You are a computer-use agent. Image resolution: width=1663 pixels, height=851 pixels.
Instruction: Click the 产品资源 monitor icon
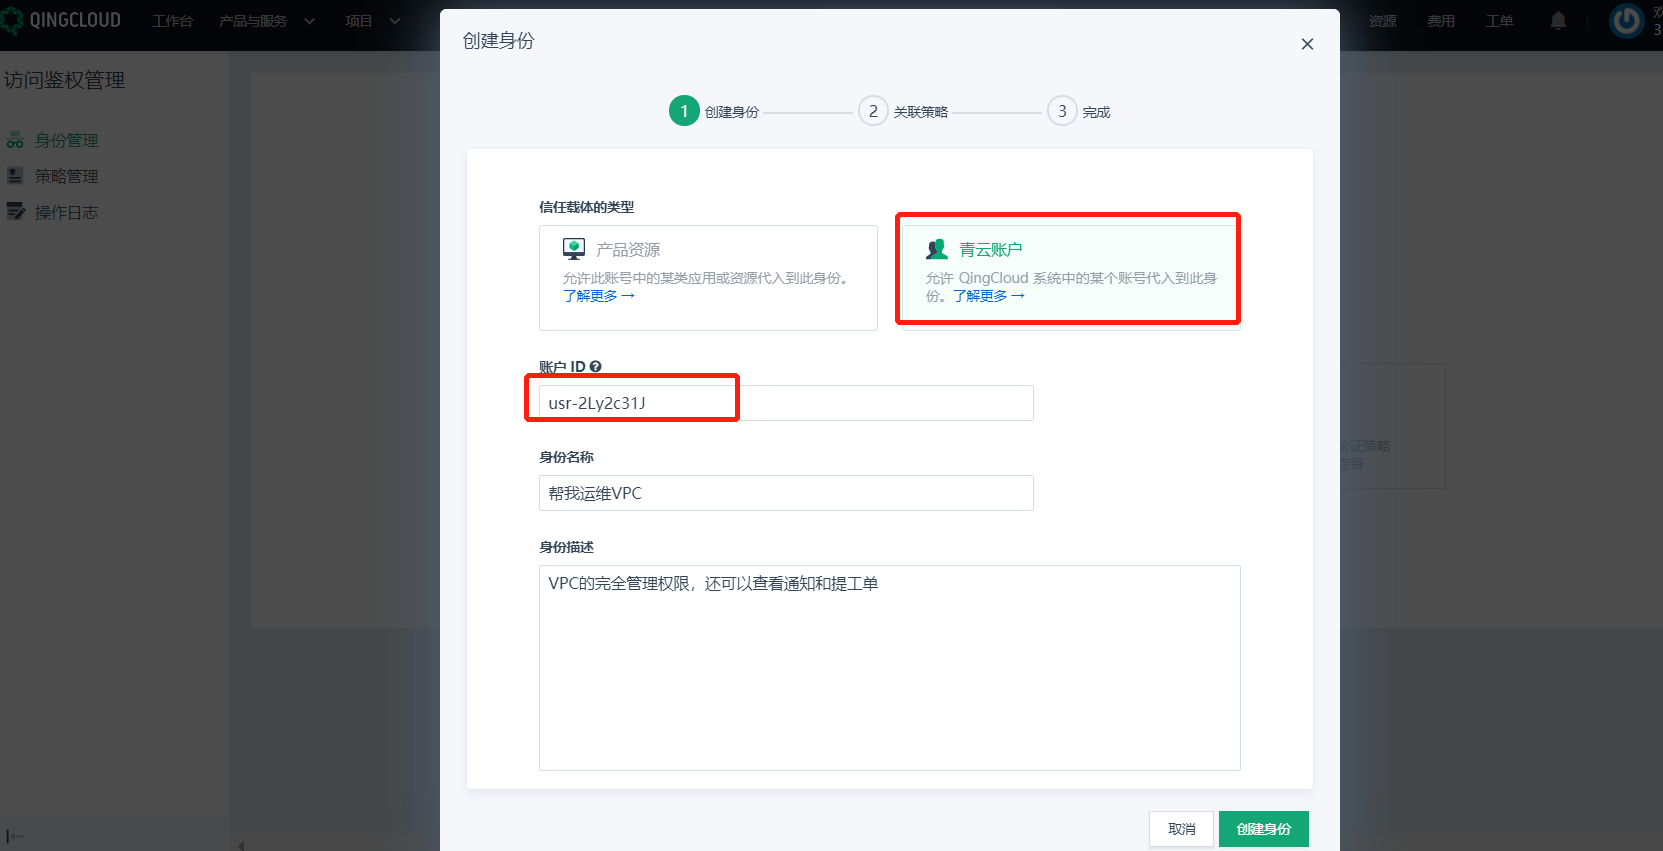[574, 249]
